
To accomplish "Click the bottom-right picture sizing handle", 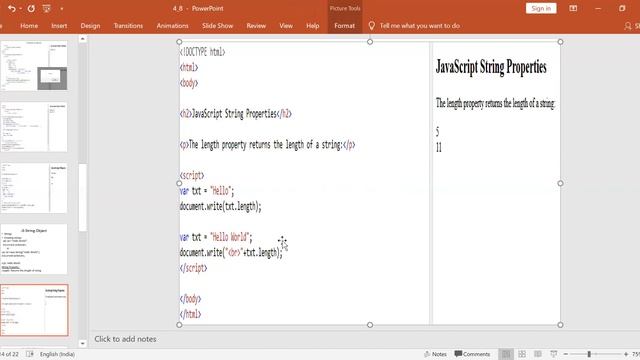I will (x=560, y=325).
